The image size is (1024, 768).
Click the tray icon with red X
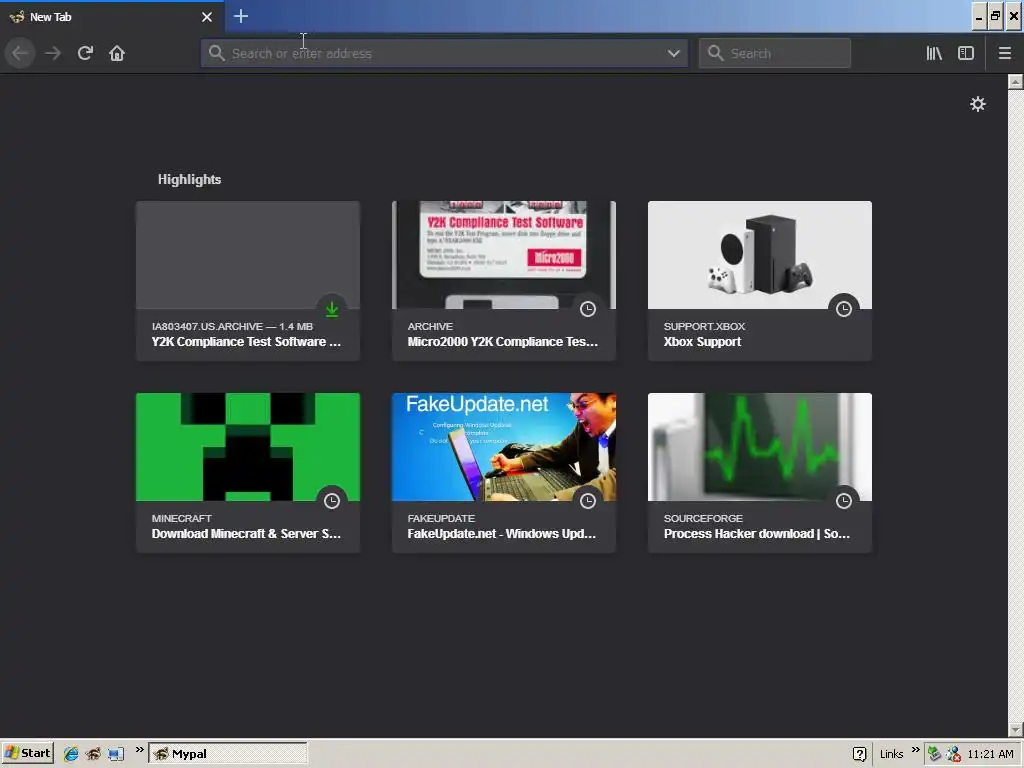coord(953,754)
